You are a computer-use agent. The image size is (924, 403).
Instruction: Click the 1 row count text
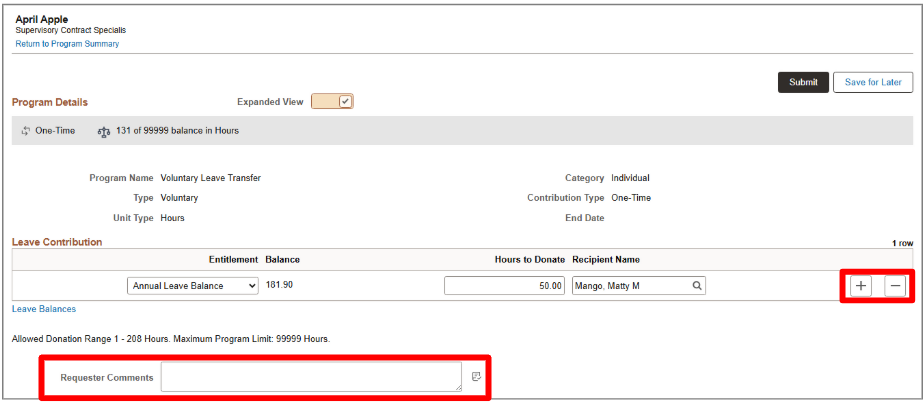click(902, 243)
